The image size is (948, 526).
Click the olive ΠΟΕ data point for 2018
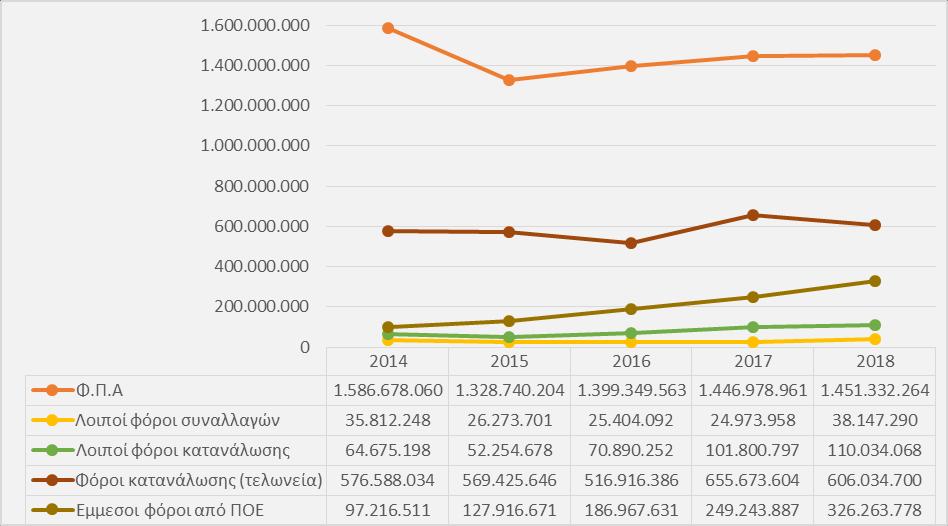click(875, 281)
